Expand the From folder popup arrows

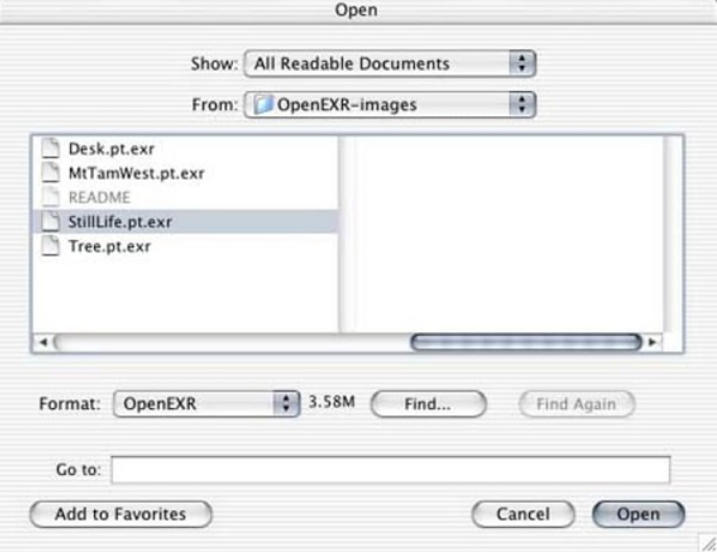click(x=522, y=104)
